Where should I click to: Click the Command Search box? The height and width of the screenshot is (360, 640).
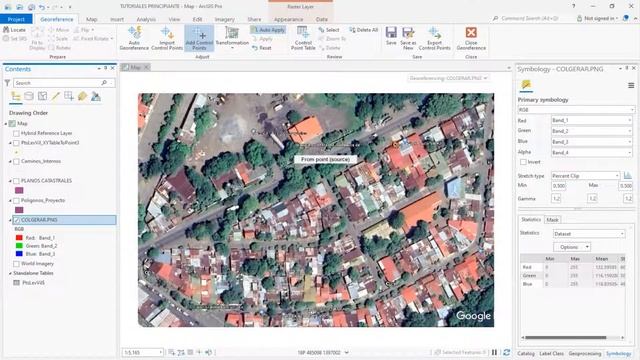[531, 18]
